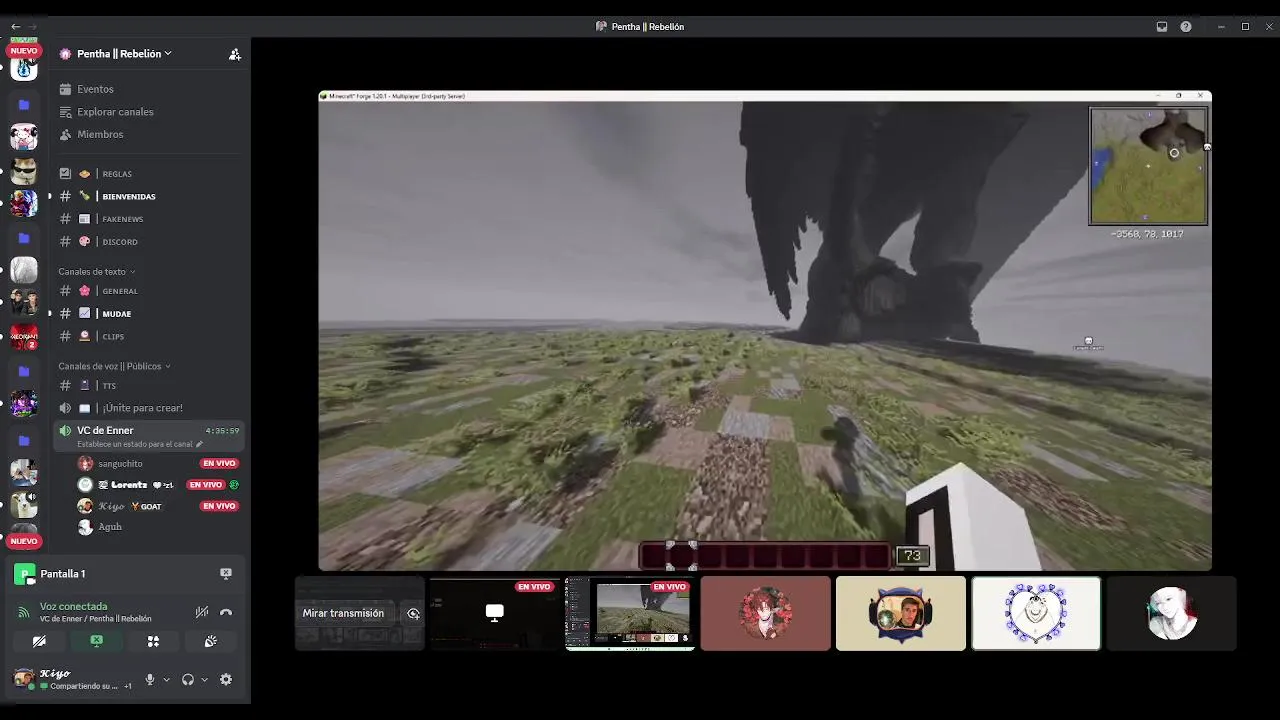The image size is (1280, 720).
Task: Open the BIENVENIDAS channel
Action: pyautogui.click(x=150, y=197)
